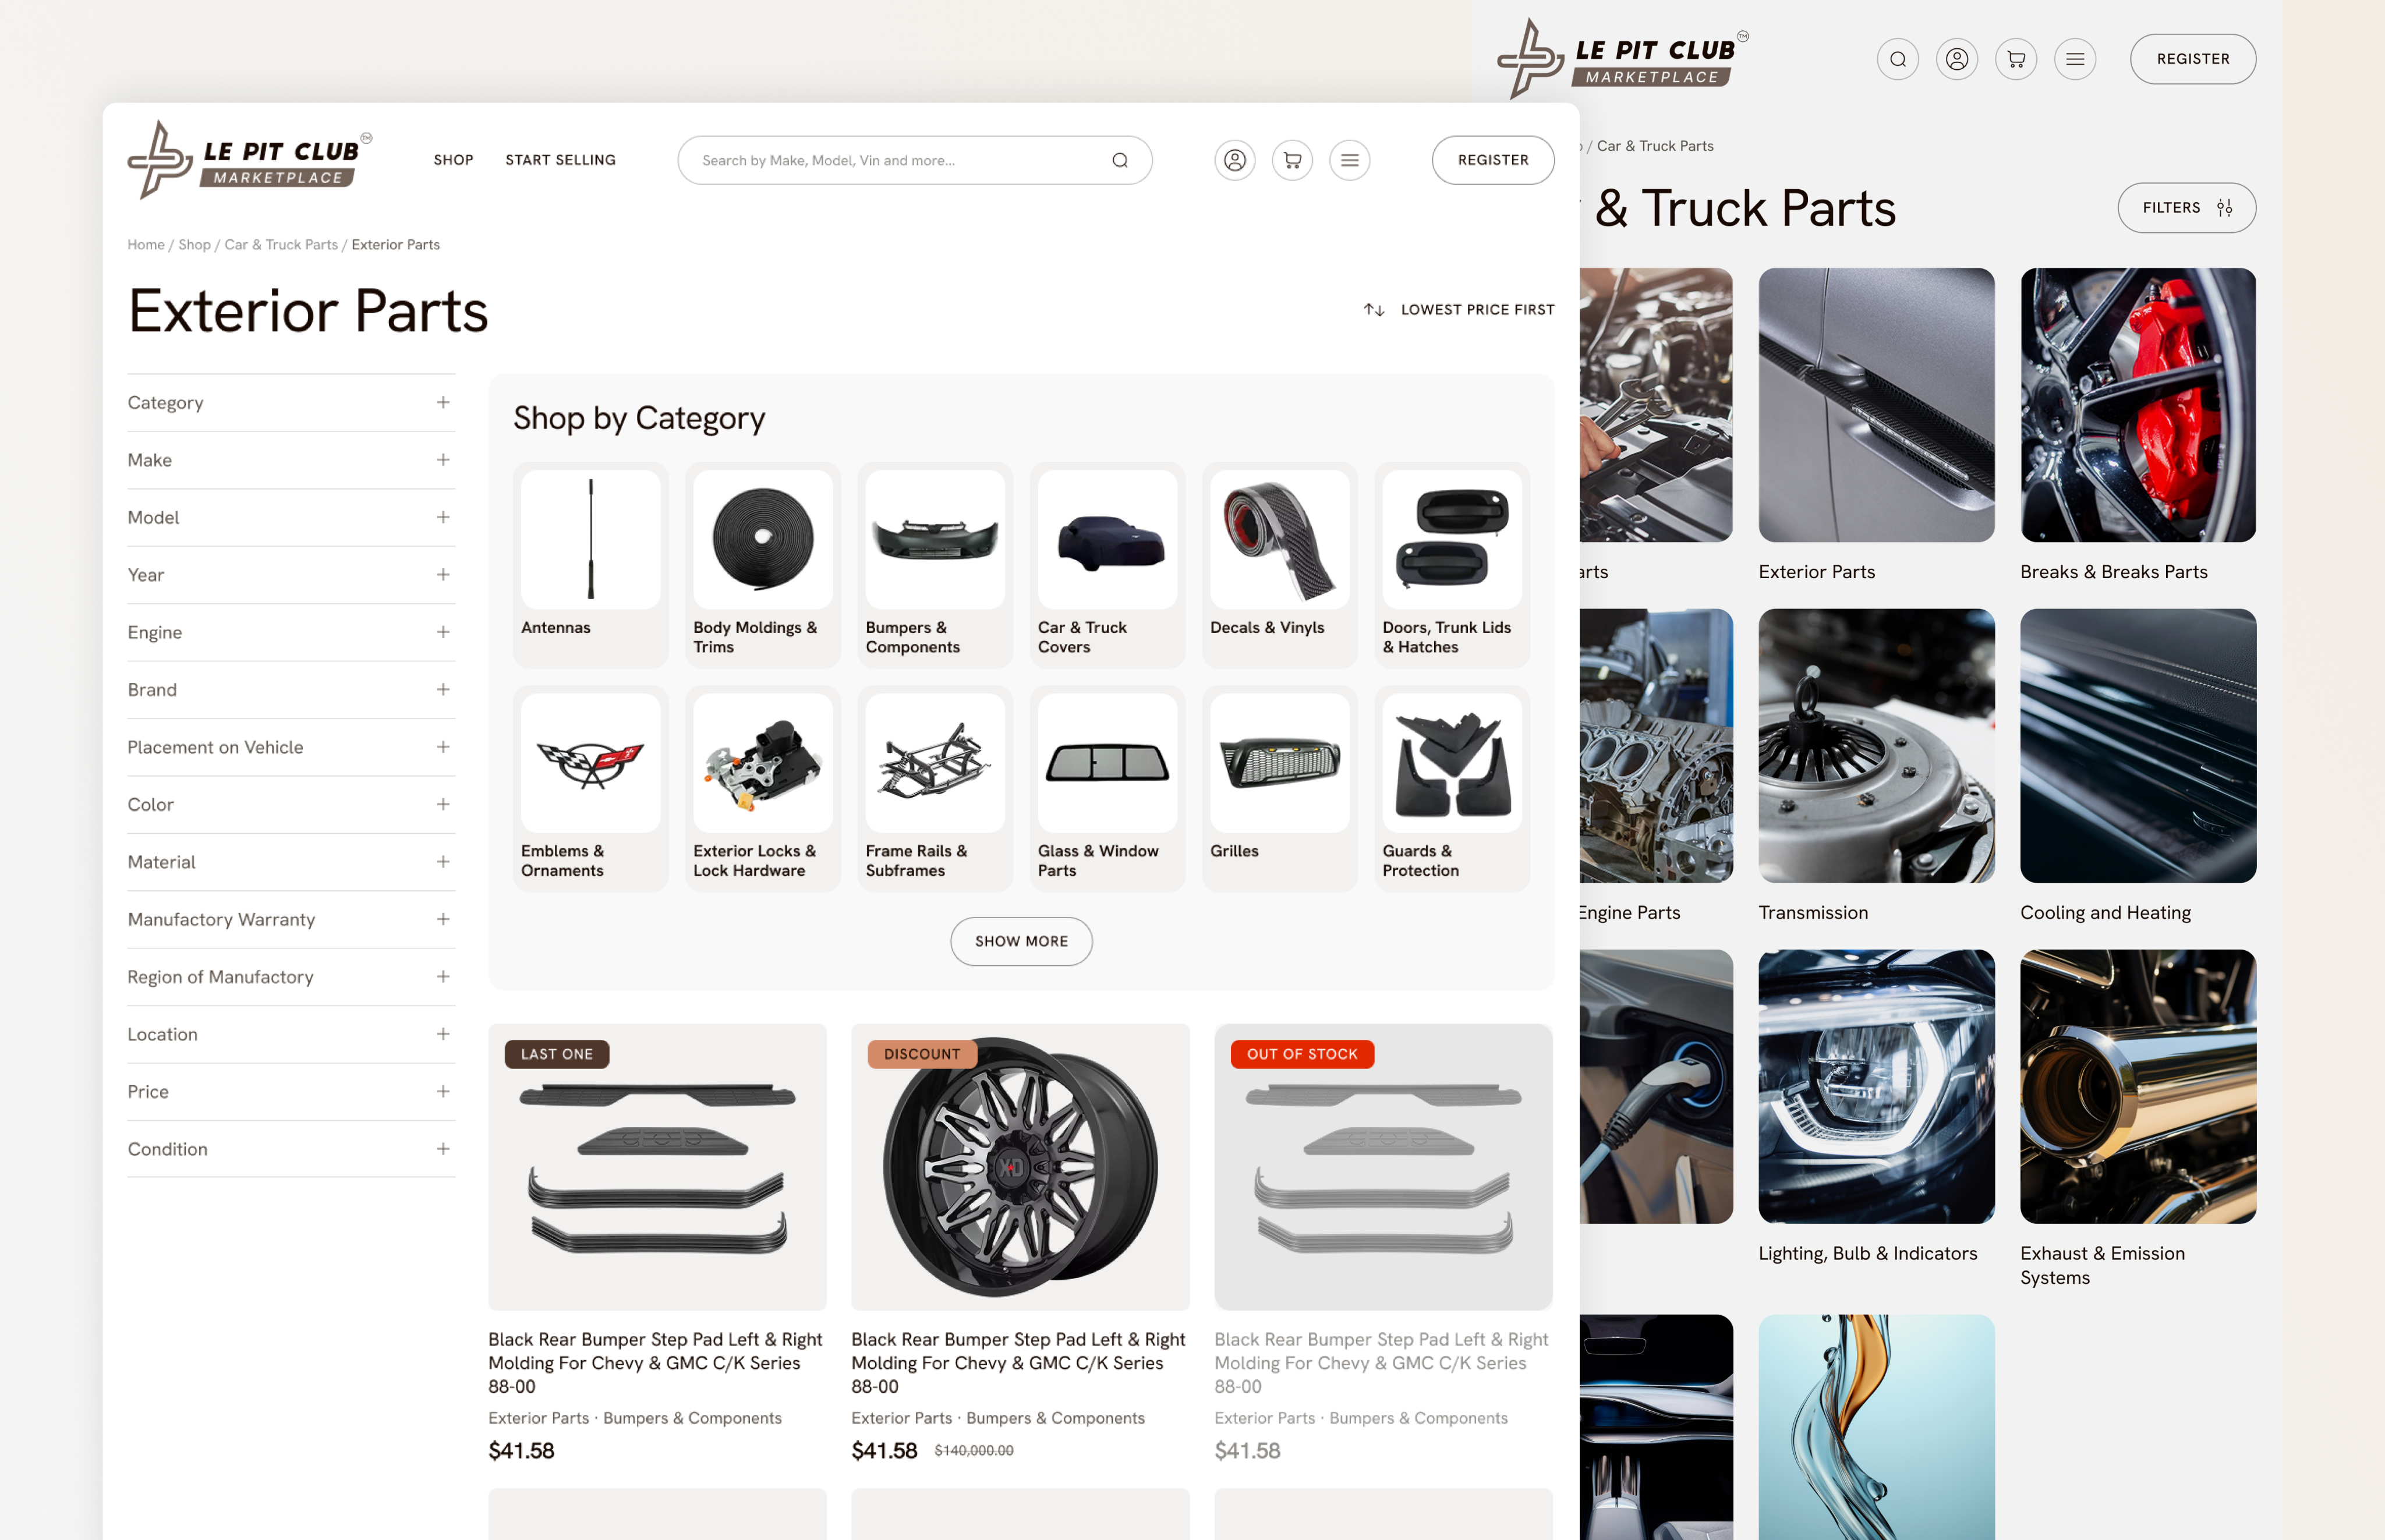The image size is (2385, 1540).
Task: Expand the Make filter
Action: [x=291, y=460]
